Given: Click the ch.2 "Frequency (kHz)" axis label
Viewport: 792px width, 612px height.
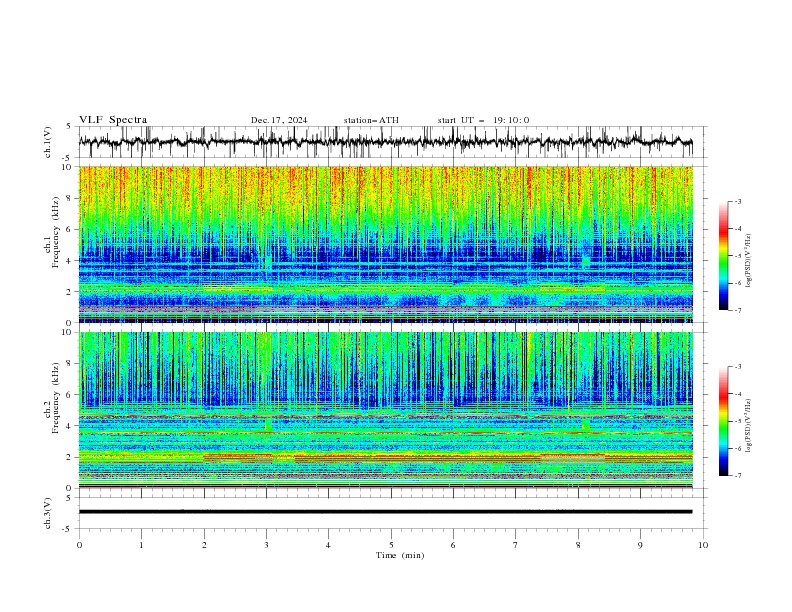Looking at the screenshot, I should [x=56, y=399].
